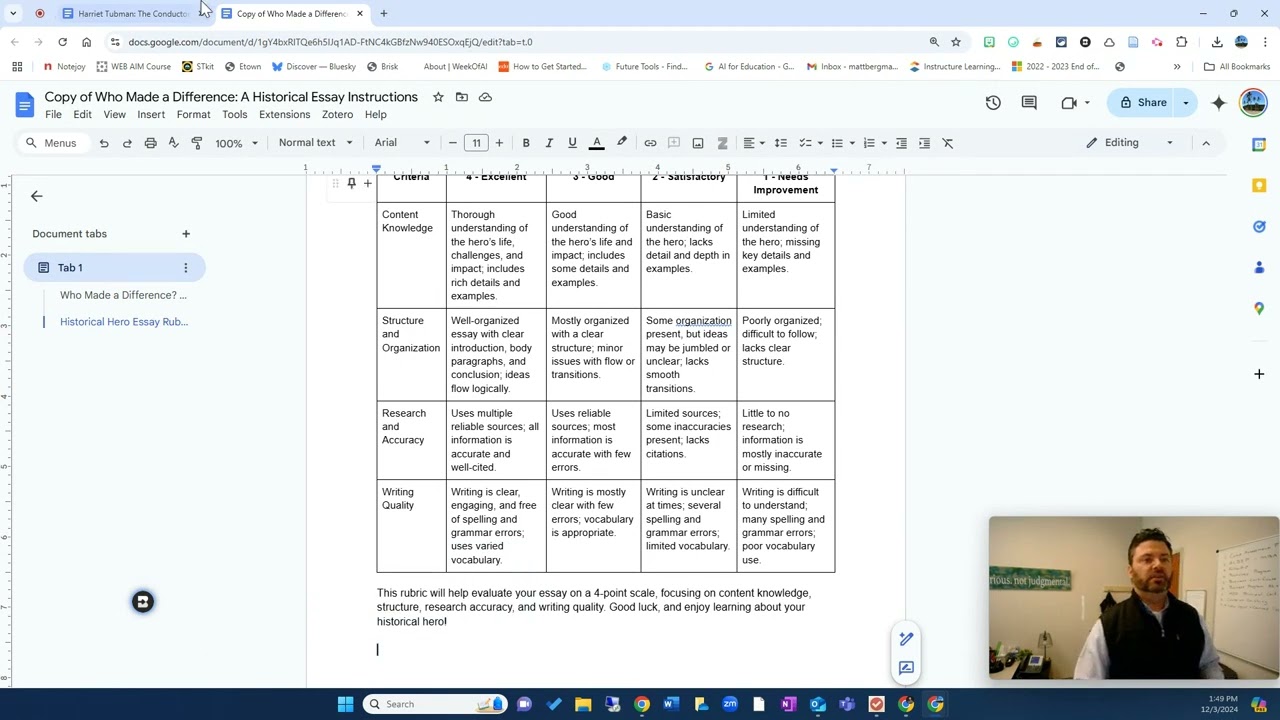Toggle bulleted list formatting
The width and height of the screenshot is (1280, 720).
pyautogui.click(x=837, y=143)
